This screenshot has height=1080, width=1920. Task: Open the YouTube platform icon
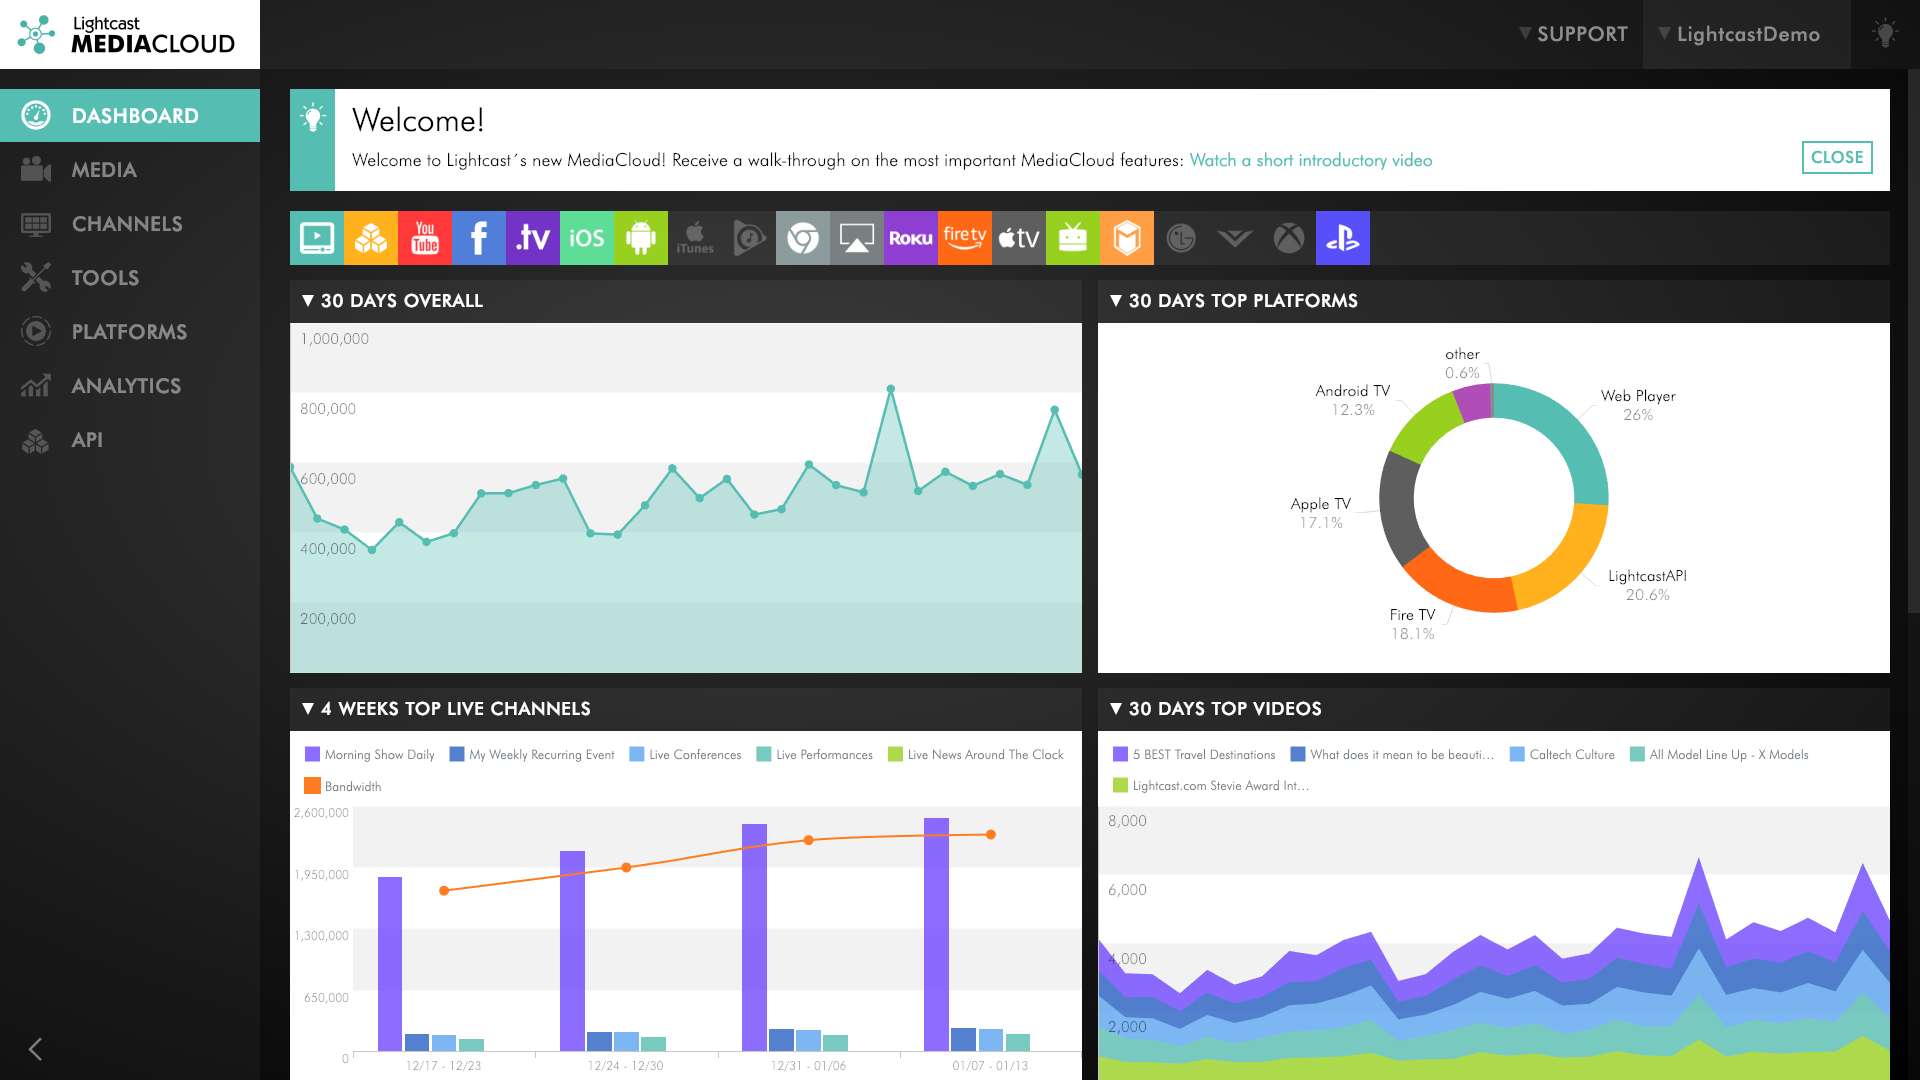point(424,238)
